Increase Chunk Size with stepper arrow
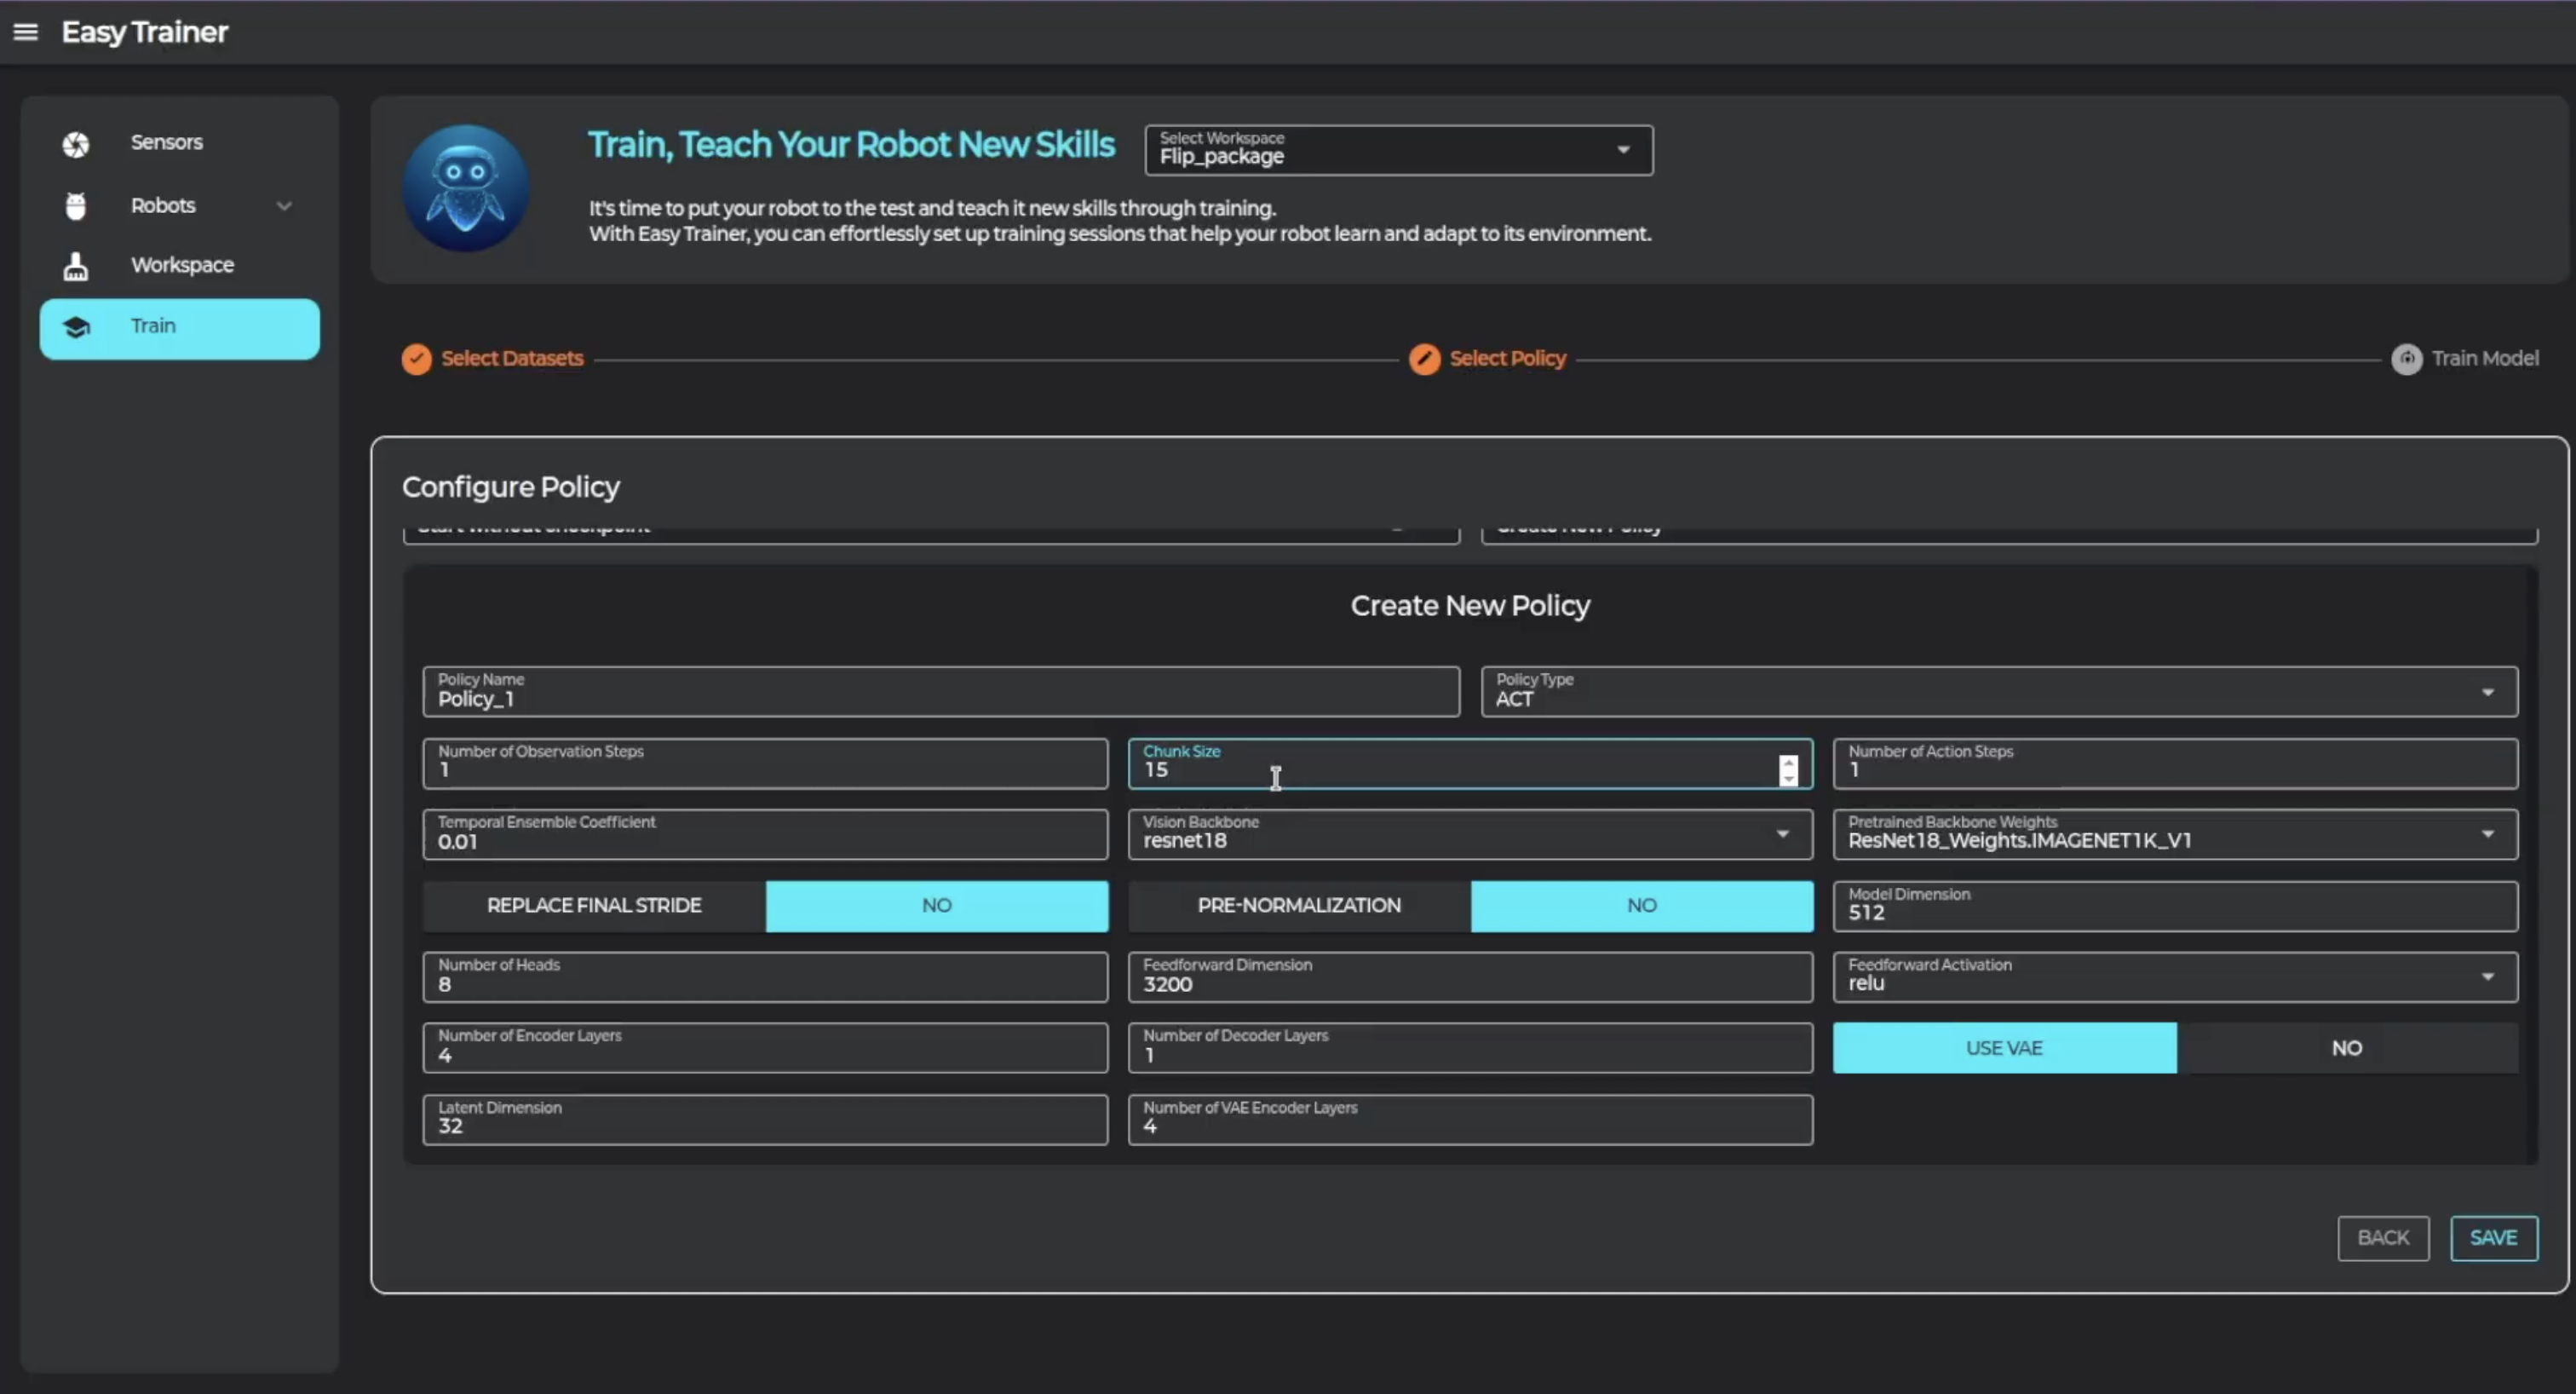The image size is (2576, 1394). pos(1788,763)
